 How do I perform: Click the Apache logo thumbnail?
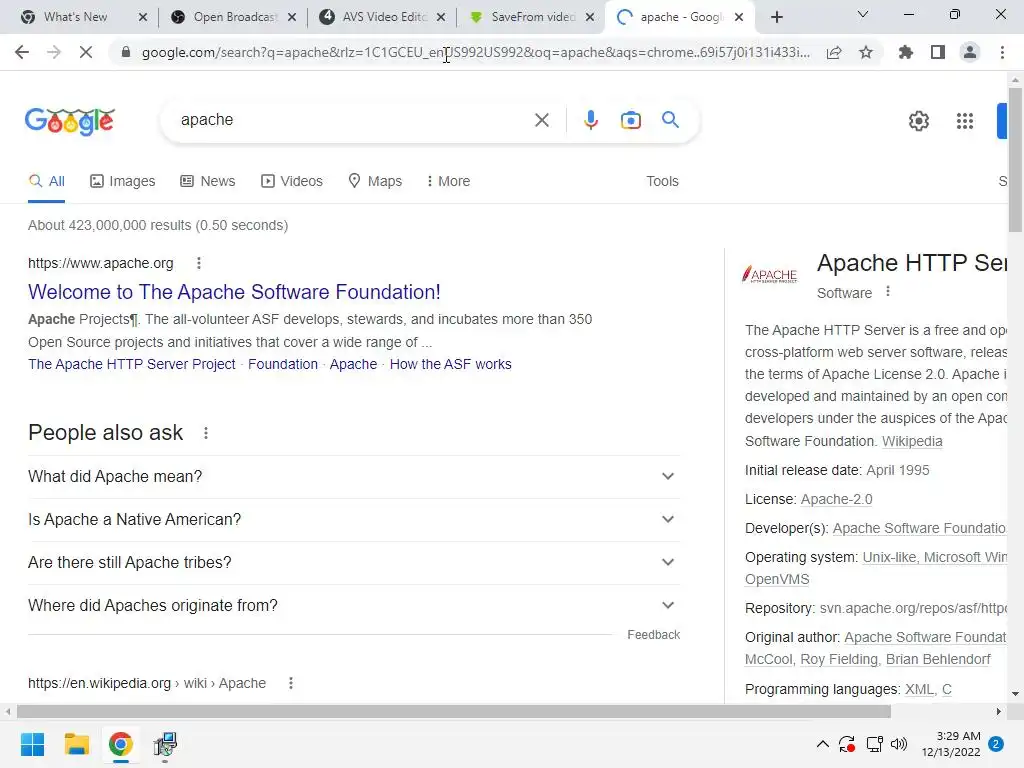770,275
